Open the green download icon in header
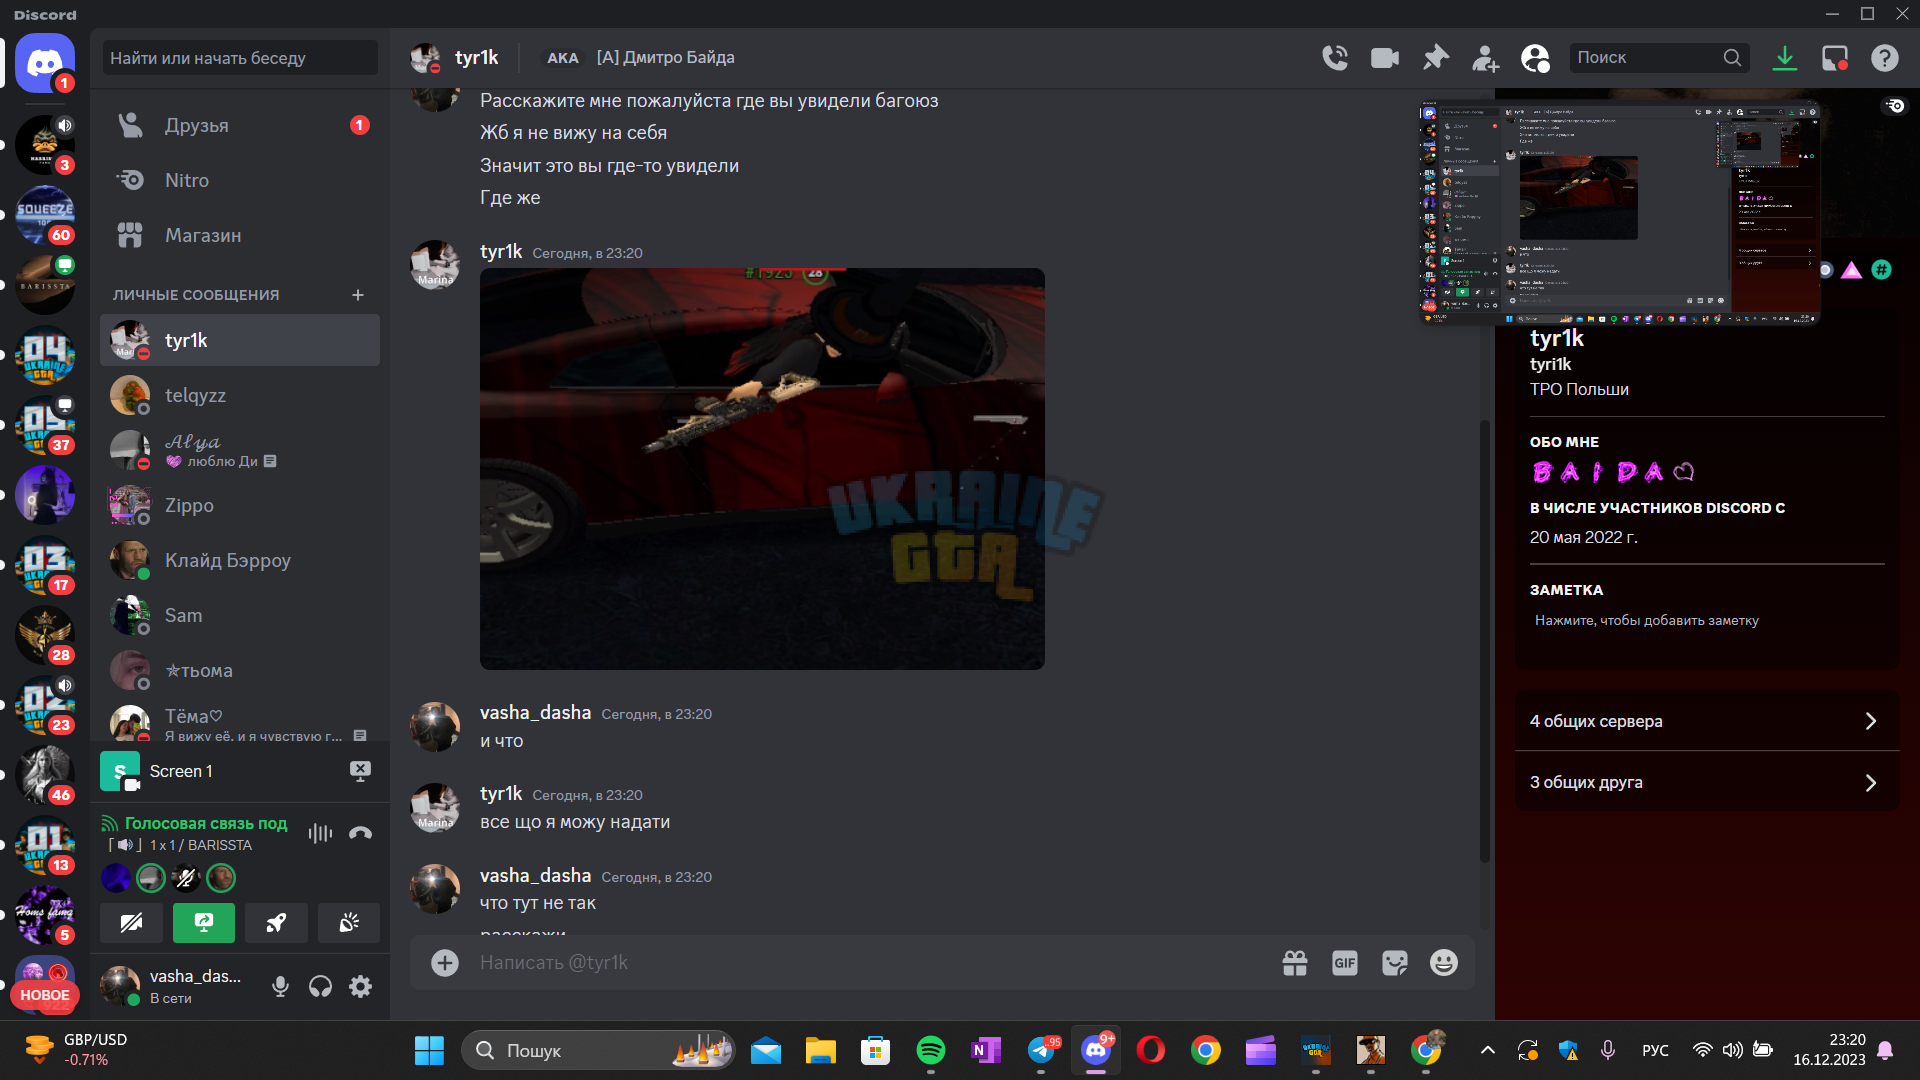Screen dimensions: 1920x1080 [x=1785, y=58]
